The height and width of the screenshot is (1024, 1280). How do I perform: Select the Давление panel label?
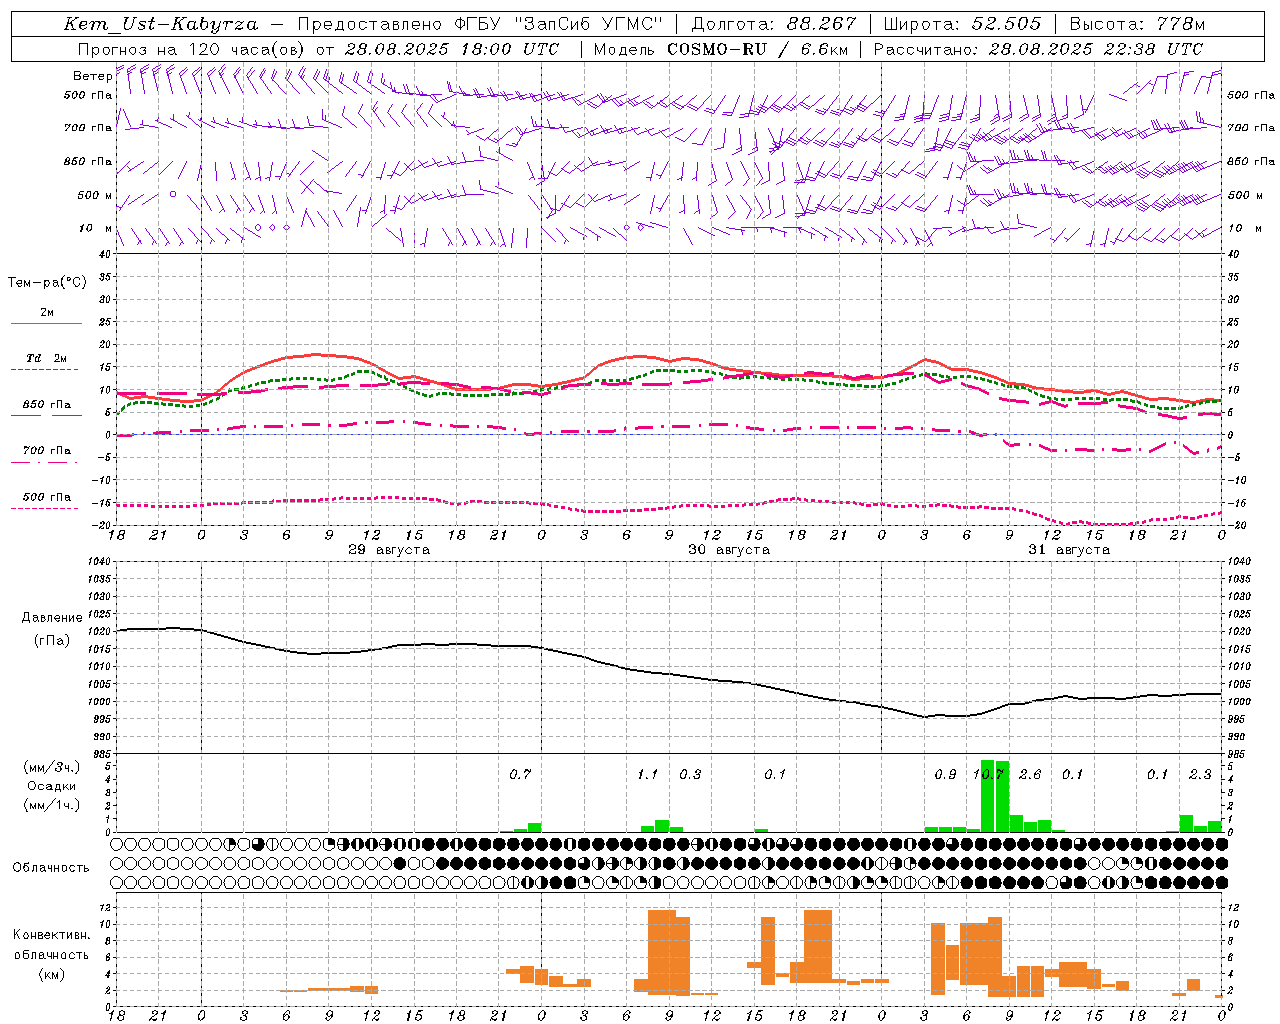[x=52, y=618]
